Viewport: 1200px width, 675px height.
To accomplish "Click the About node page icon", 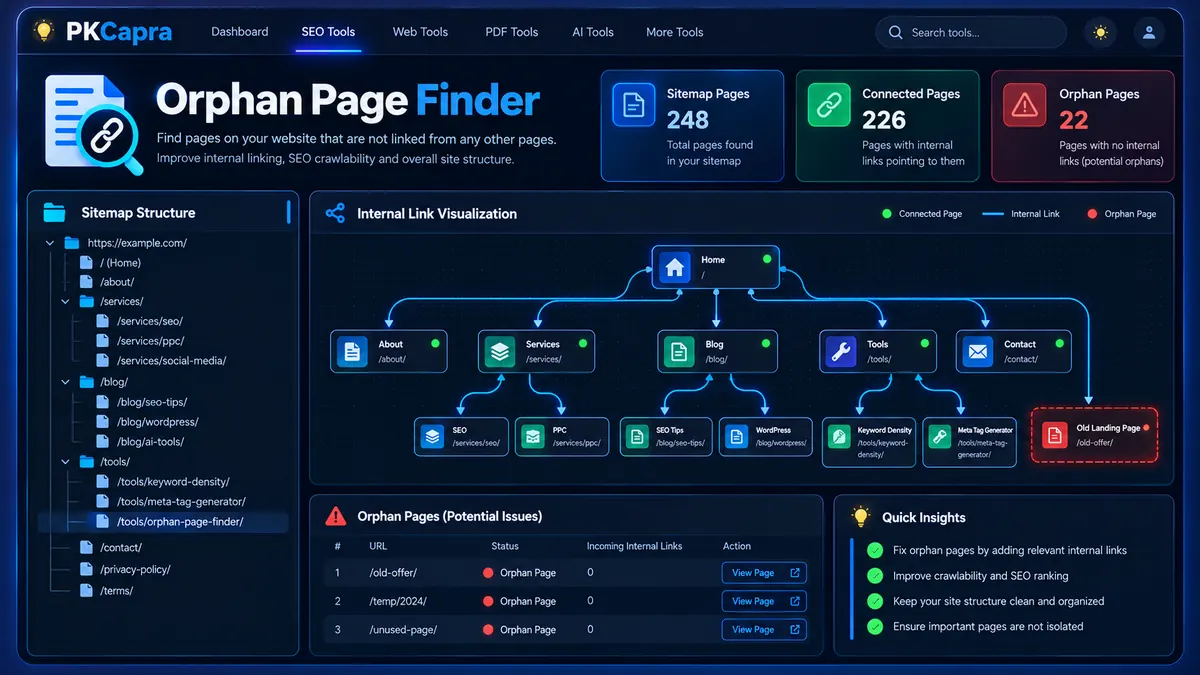I will [x=352, y=351].
